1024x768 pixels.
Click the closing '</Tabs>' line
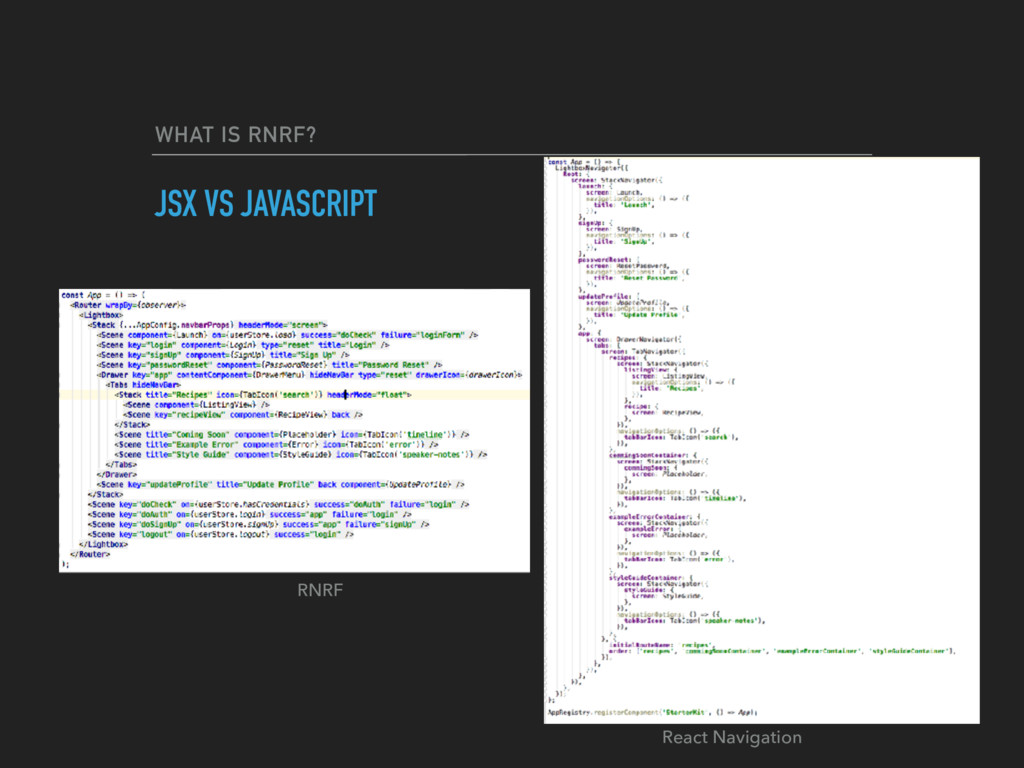coord(121,464)
